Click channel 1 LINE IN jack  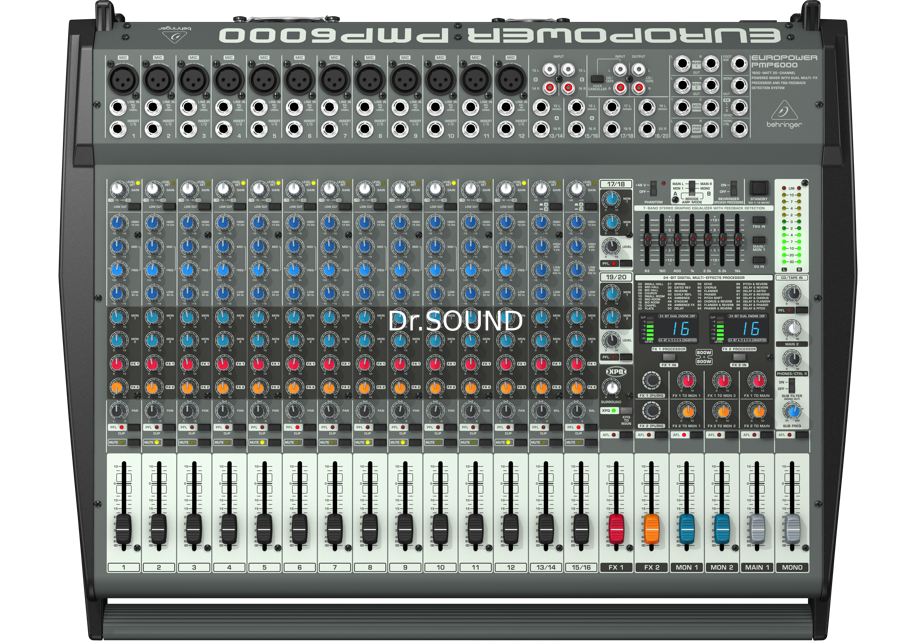[117, 108]
